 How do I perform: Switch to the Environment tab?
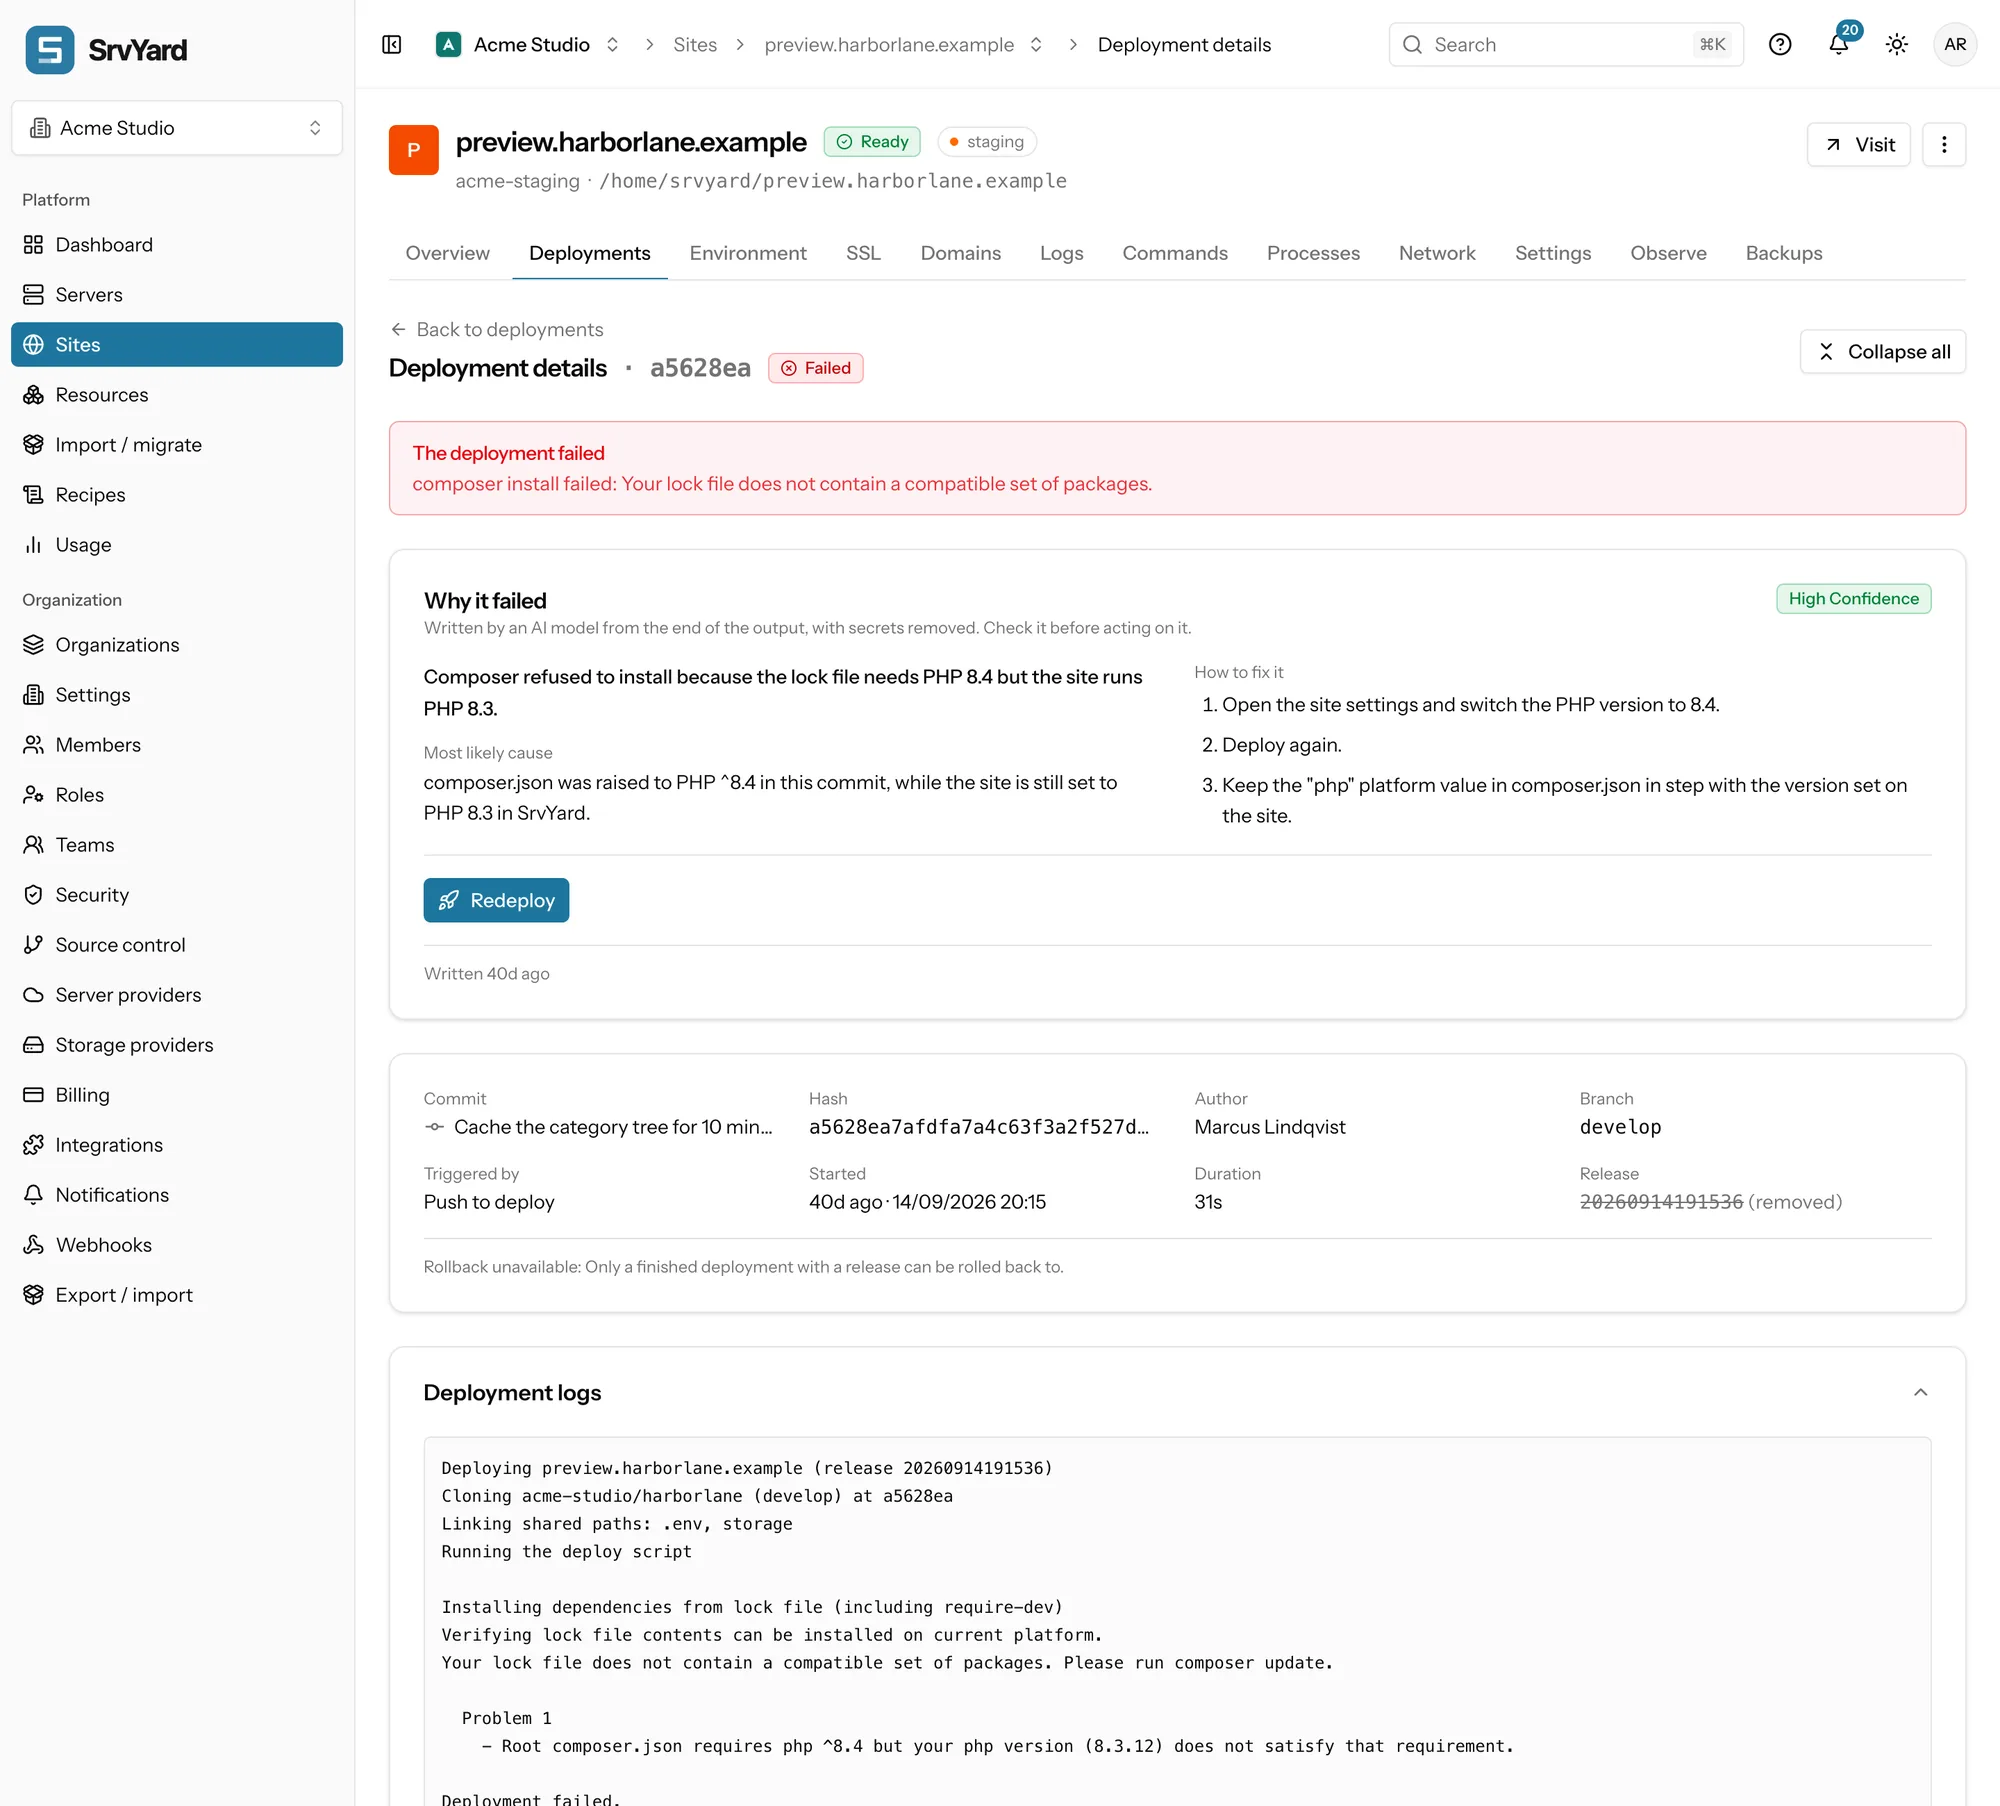(747, 253)
